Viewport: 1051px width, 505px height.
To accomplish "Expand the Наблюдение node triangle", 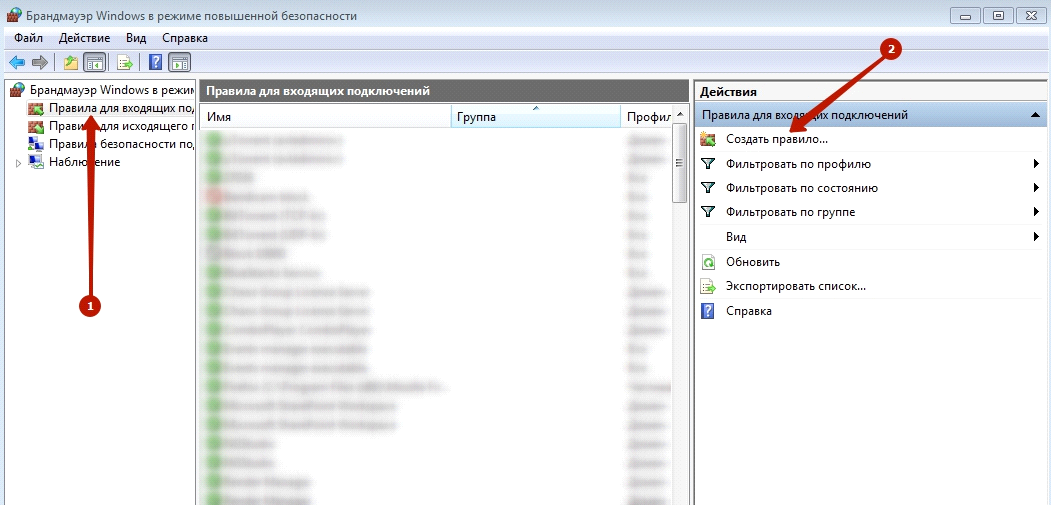I will (18, 162).
